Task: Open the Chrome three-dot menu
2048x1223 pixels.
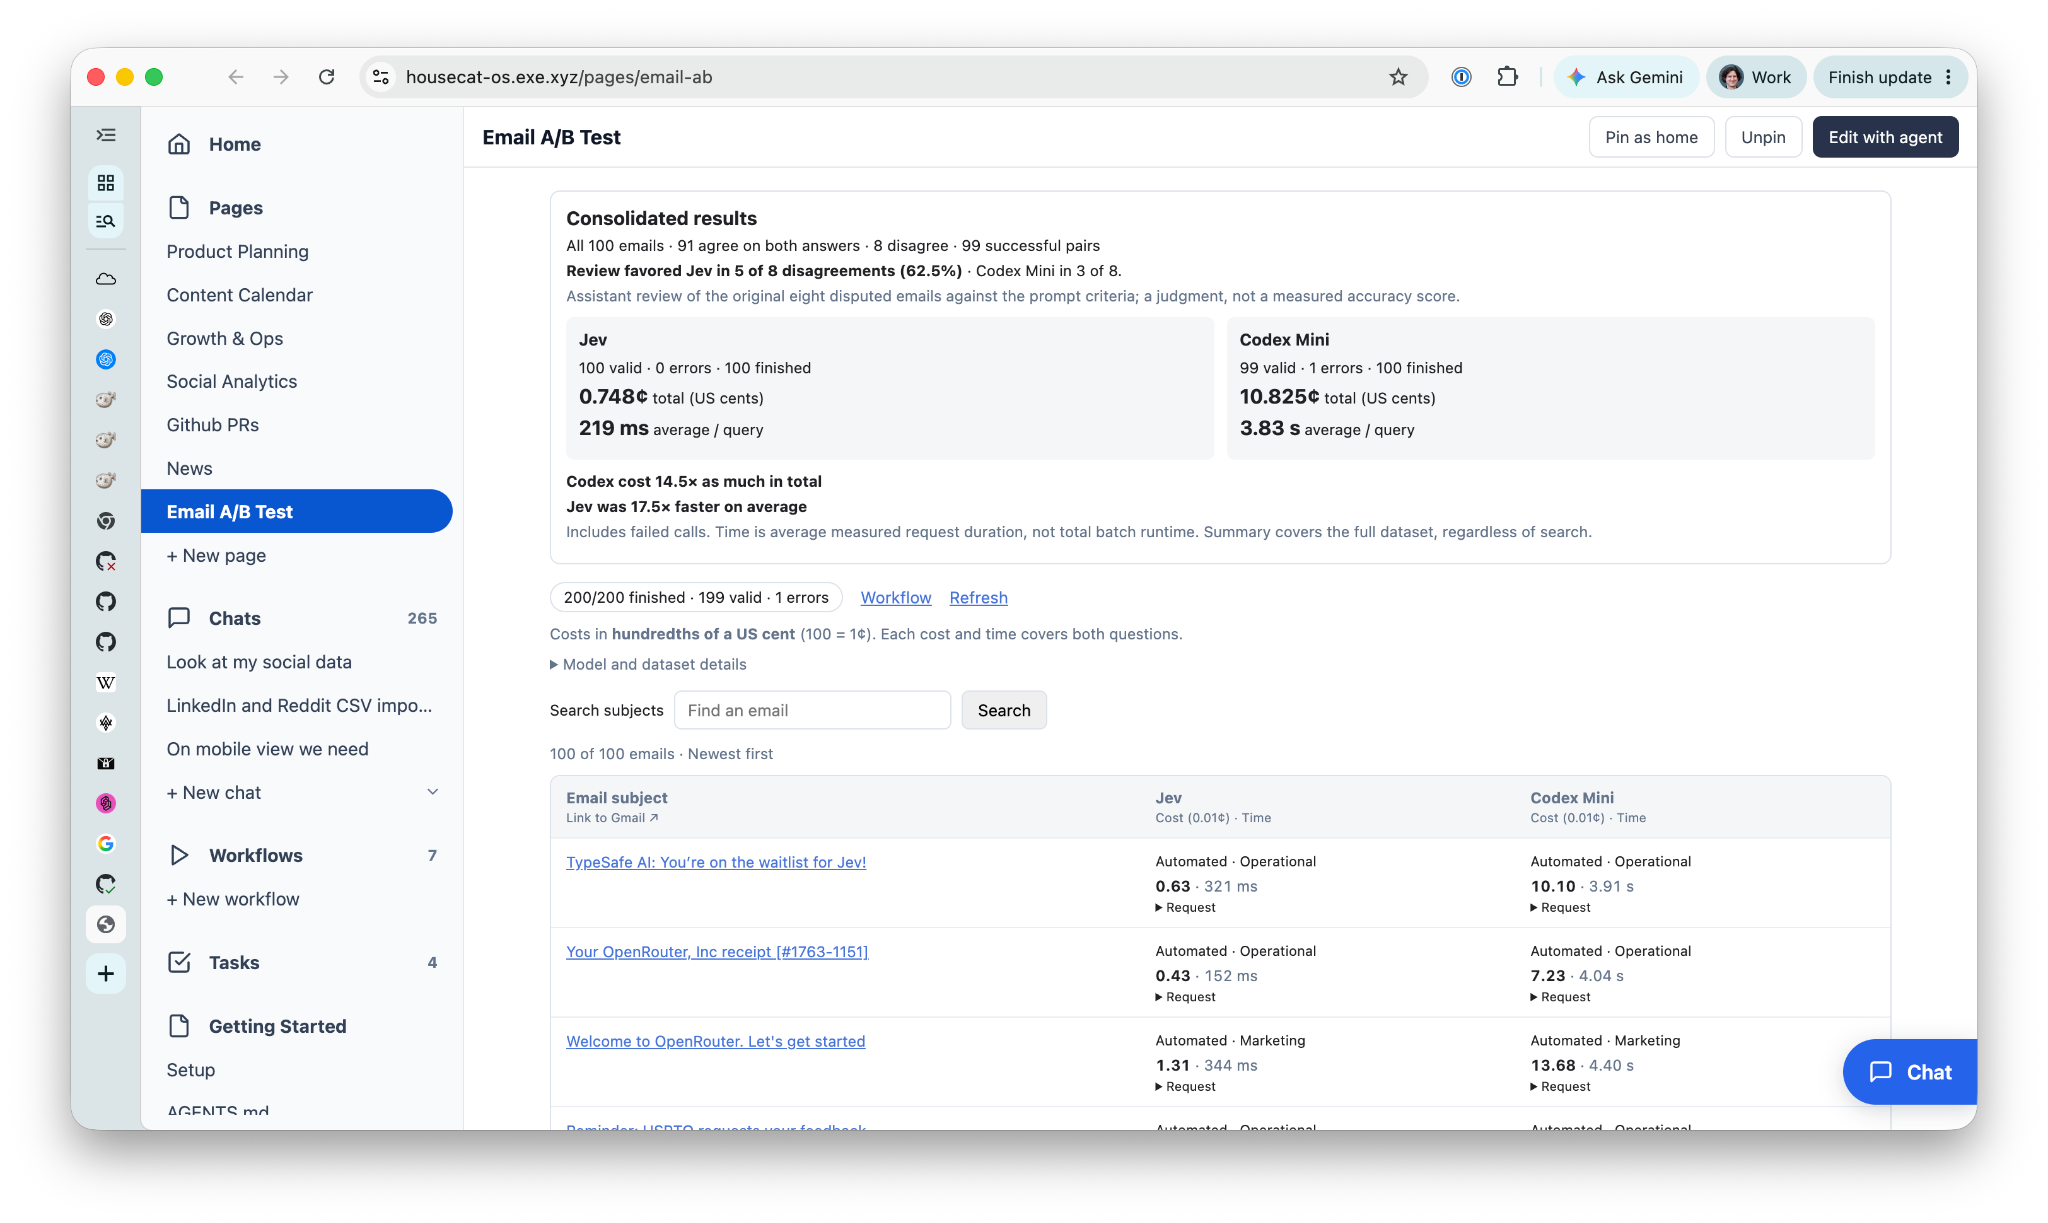Action: 1949,77
